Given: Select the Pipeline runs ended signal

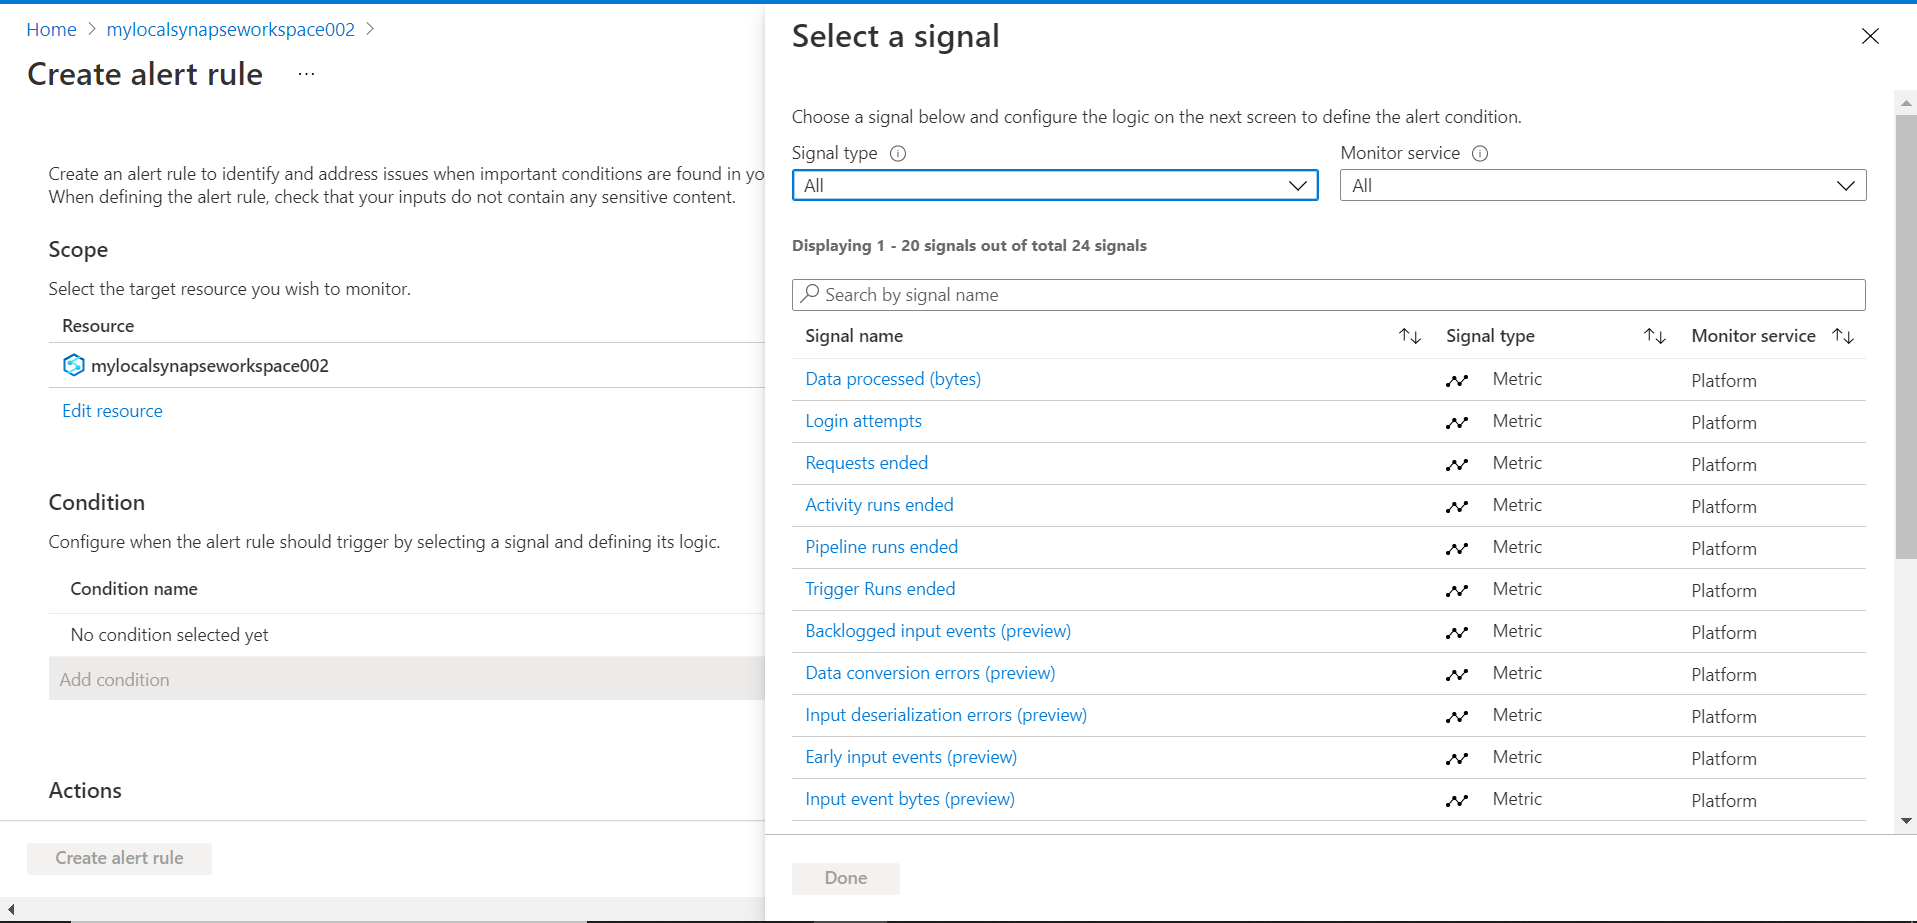Looking at the screenshot, I should tap(881, 547).
